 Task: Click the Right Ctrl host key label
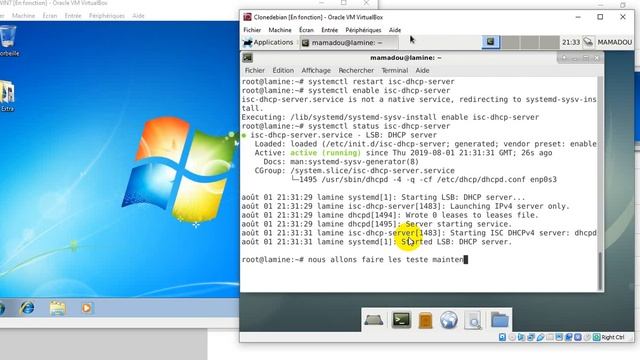coord(613,337)
